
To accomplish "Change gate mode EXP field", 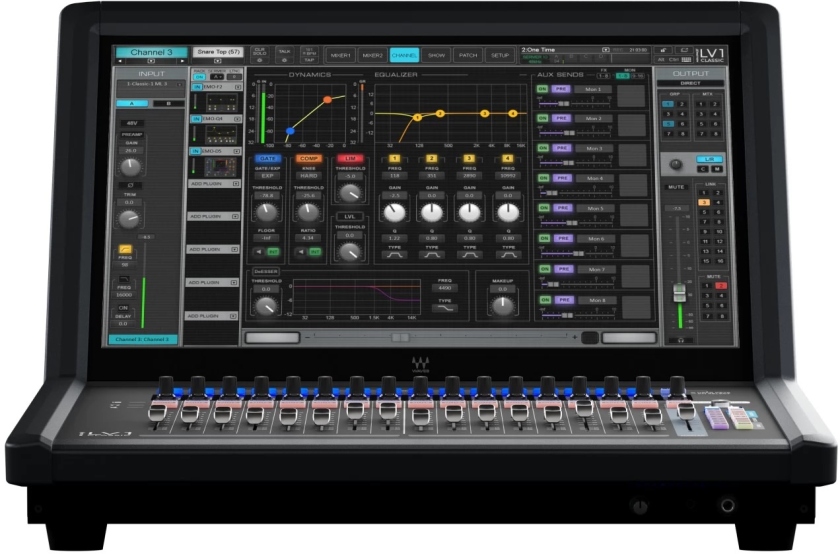I will (267, 176).
